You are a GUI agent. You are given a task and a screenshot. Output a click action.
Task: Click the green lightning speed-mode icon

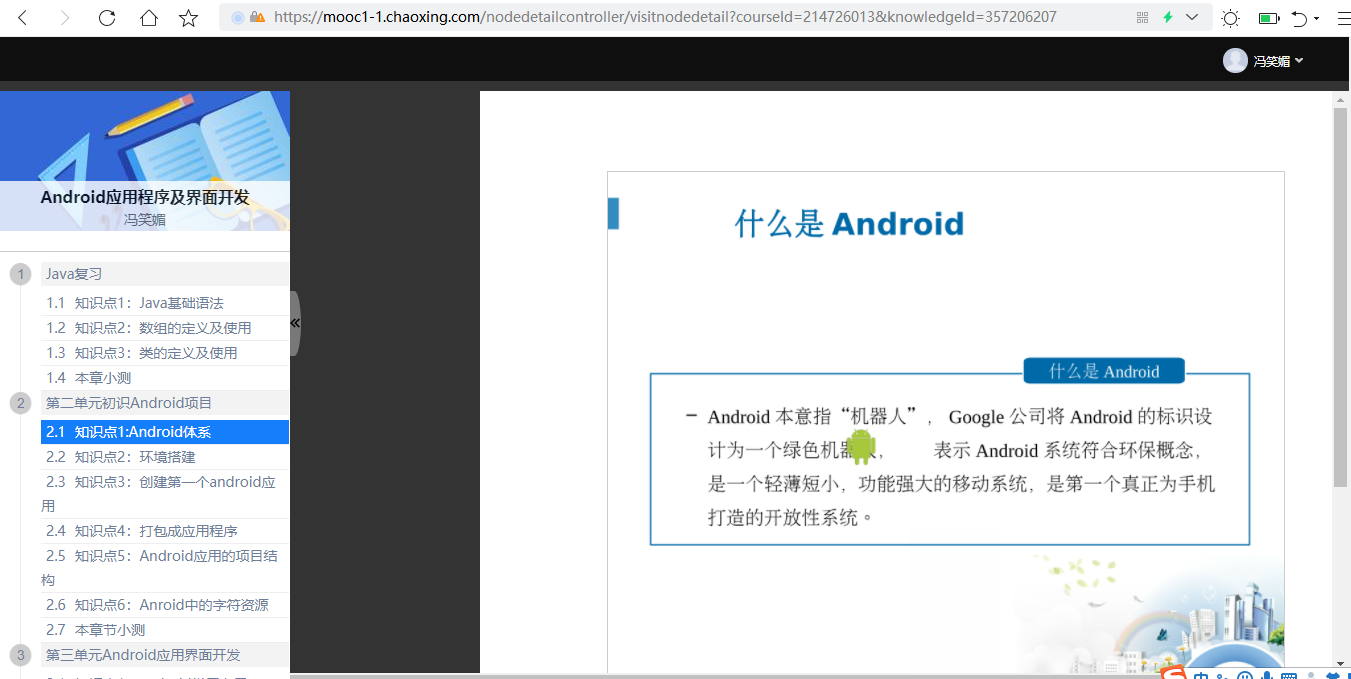[1167, 18]
